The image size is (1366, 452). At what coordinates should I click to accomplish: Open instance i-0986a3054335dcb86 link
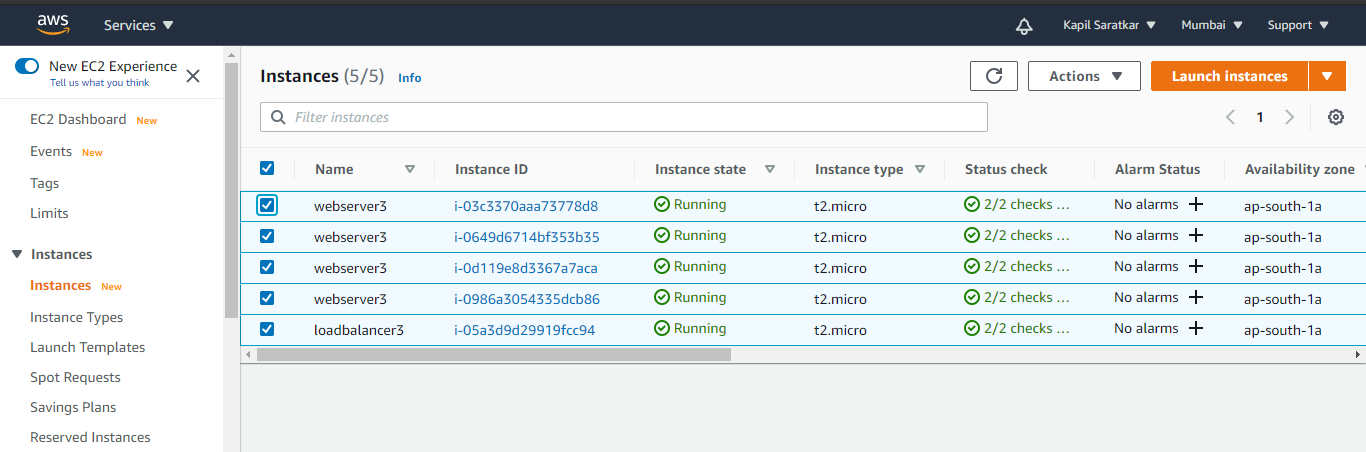(x=527, y=299)
